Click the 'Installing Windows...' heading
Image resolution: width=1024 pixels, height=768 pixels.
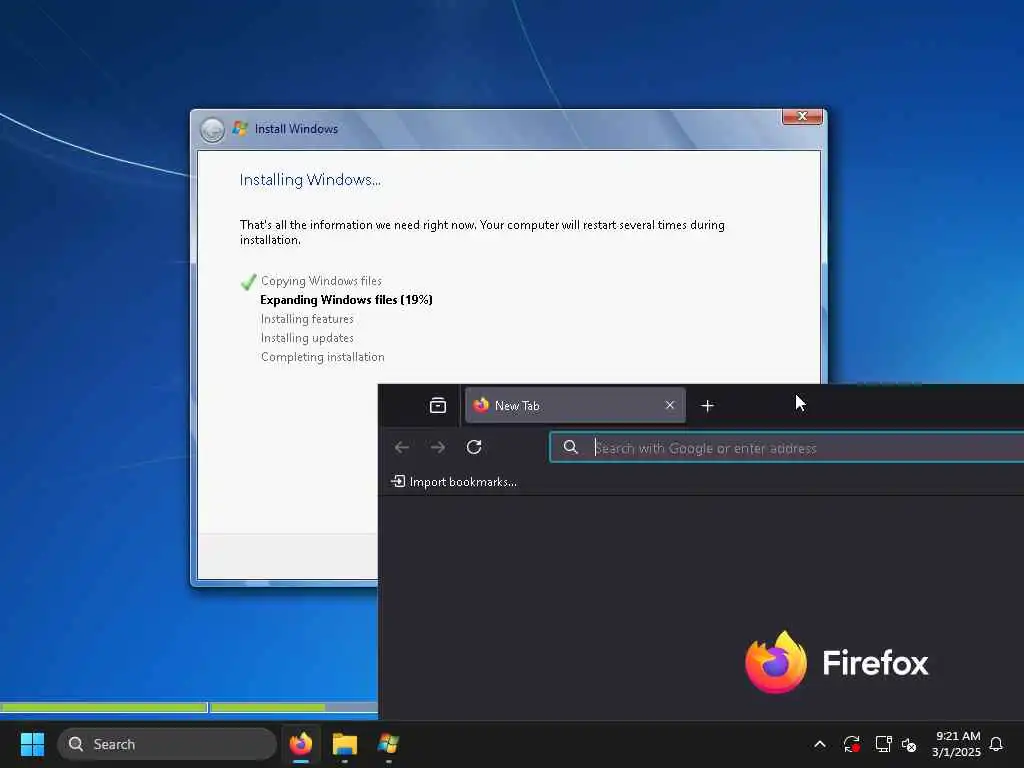point(310,180)
